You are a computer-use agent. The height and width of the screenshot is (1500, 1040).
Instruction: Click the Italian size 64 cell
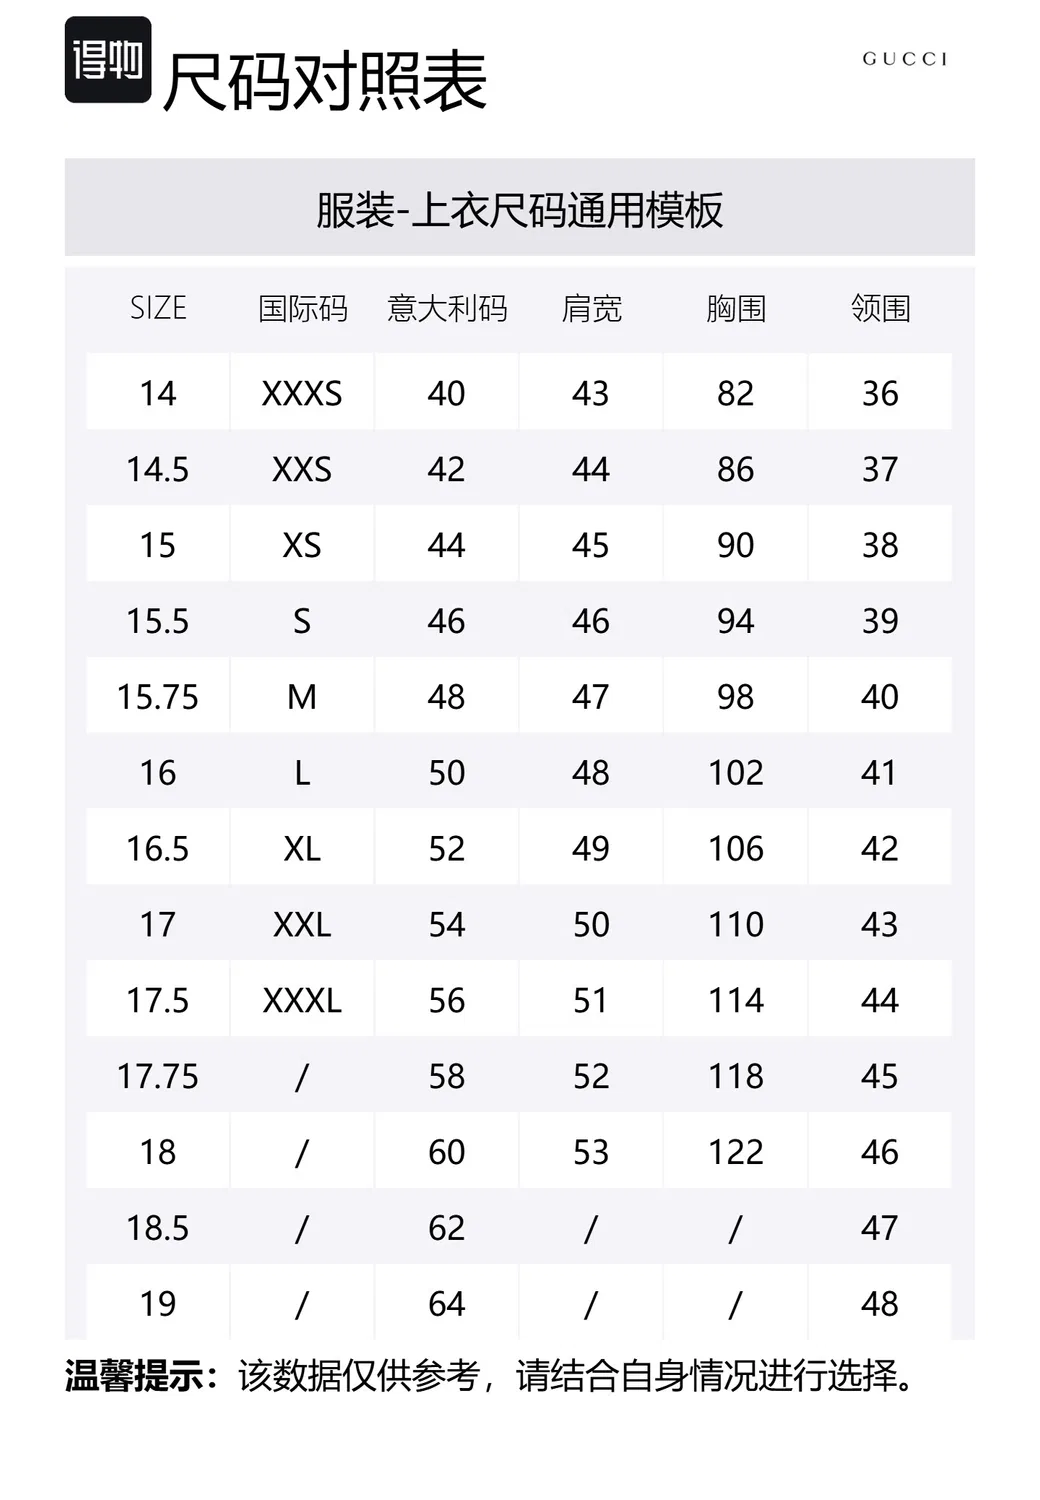[x=447, y=1303]
